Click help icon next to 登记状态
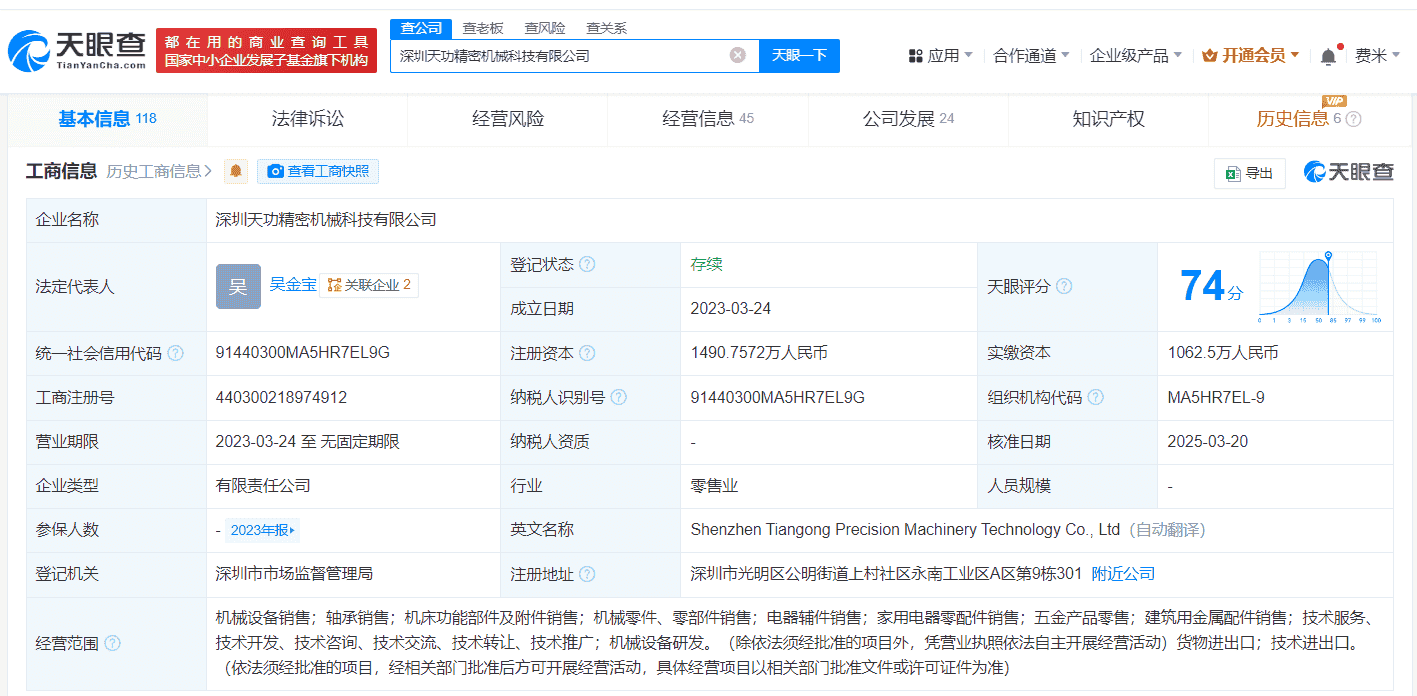 click(x=587, y=265)
